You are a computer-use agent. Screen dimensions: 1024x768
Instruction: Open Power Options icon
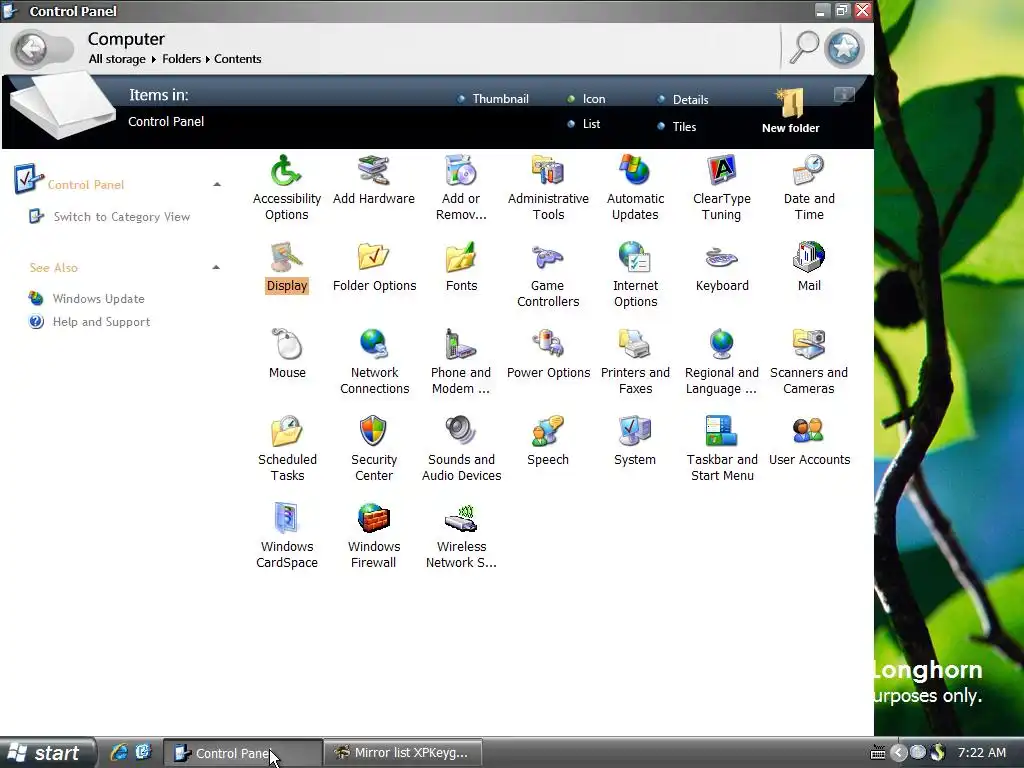click(x=548, y=345)
